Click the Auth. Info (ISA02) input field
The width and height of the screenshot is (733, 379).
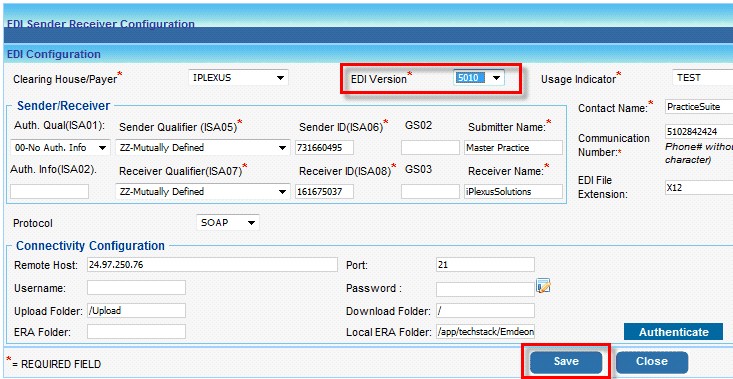coord(50,192)
